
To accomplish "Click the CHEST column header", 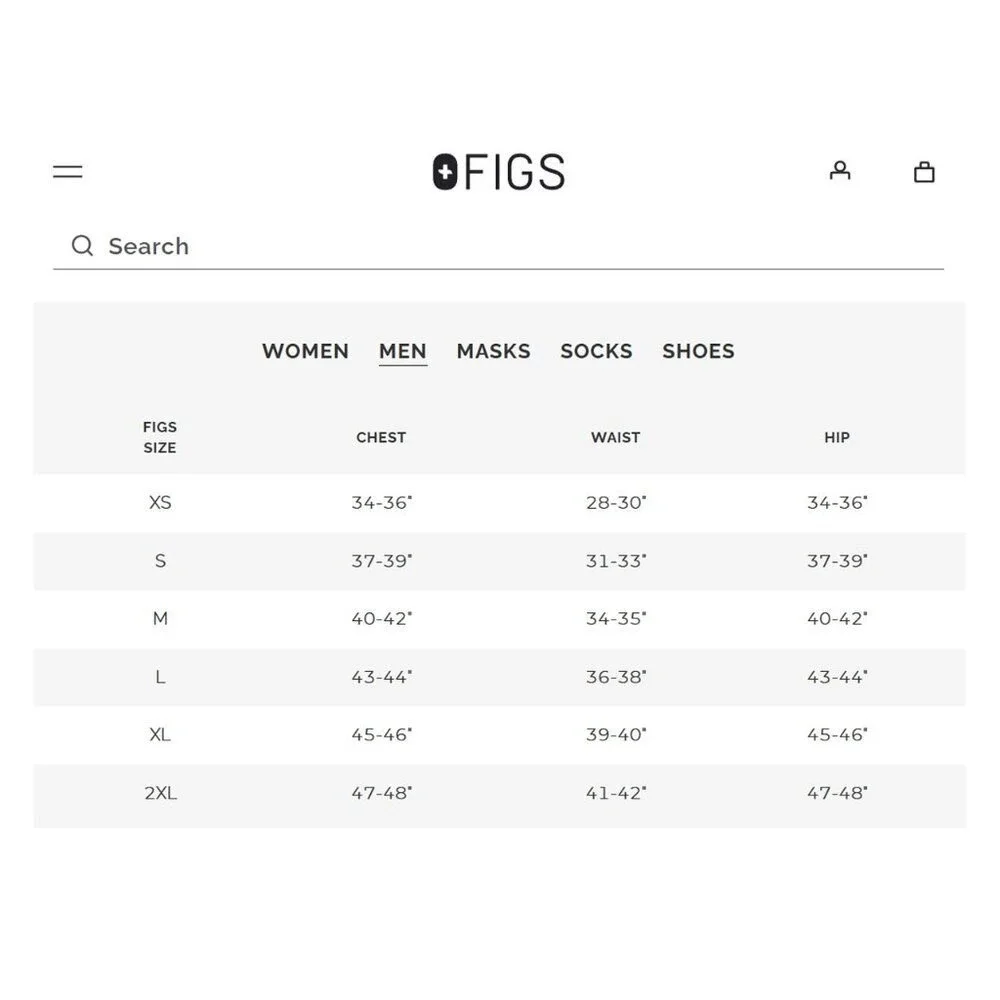I will point(381,438).
